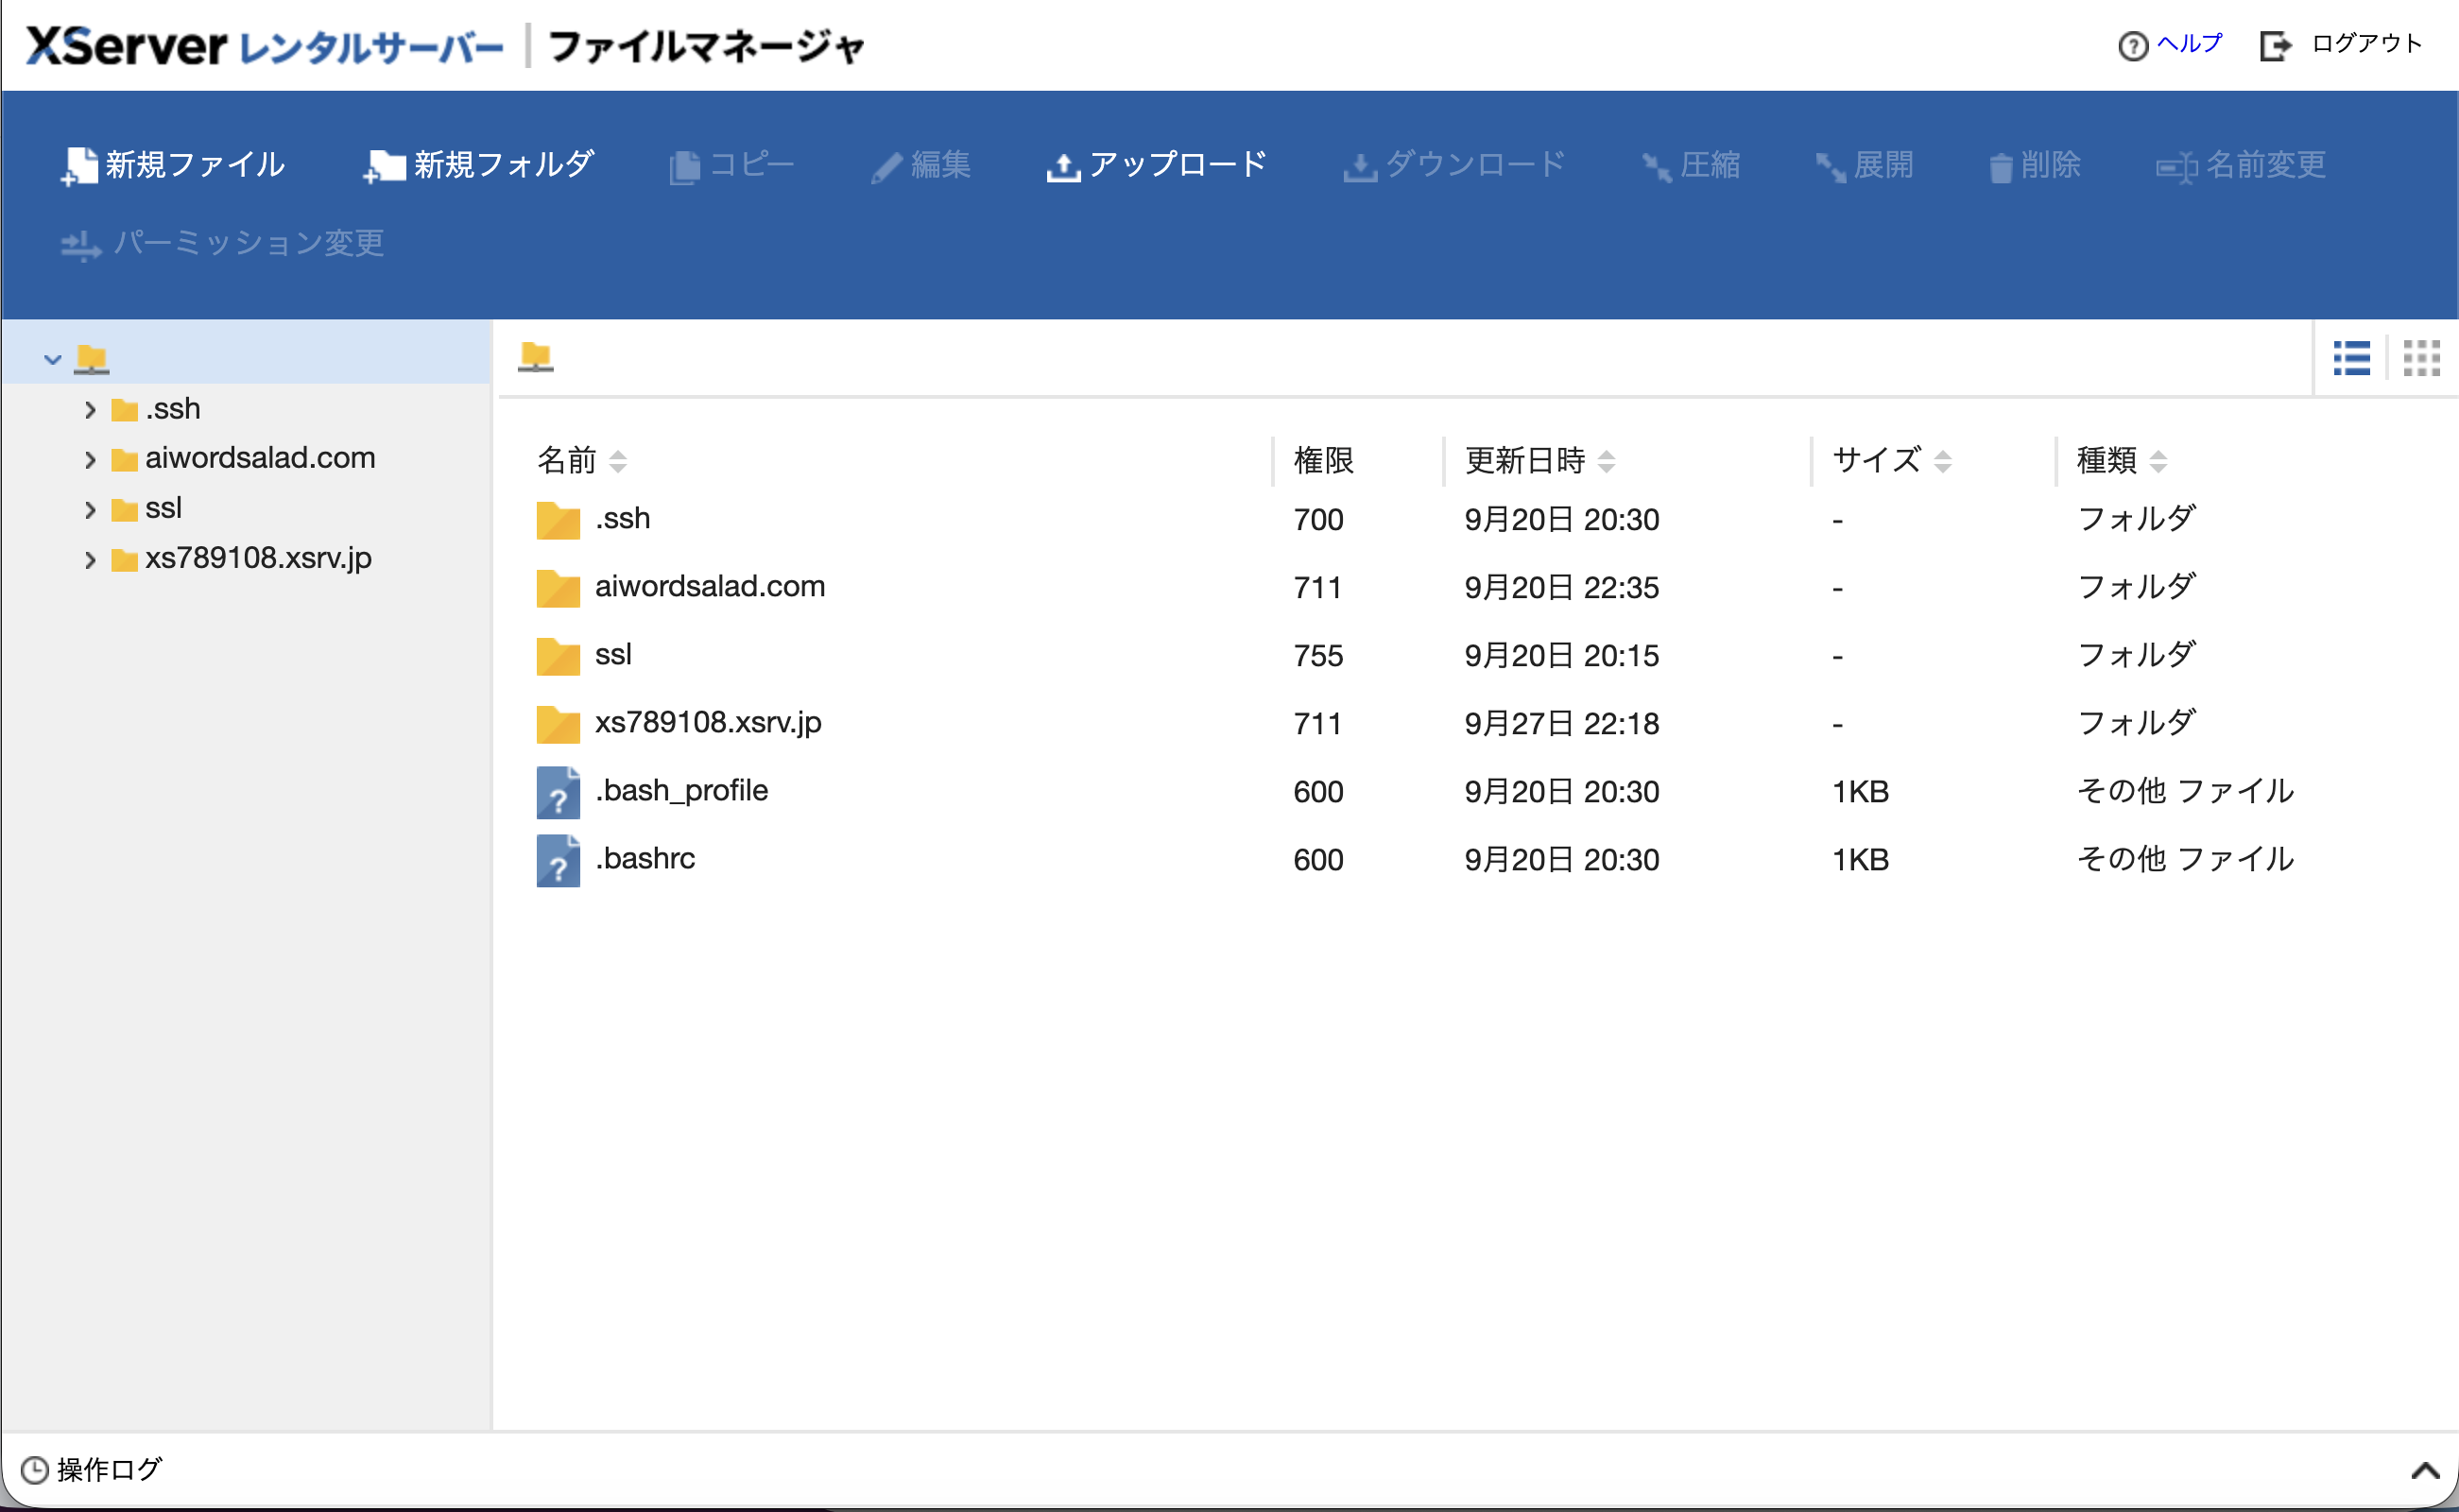Click the ssl folder icon in list

tap(558, 656)
